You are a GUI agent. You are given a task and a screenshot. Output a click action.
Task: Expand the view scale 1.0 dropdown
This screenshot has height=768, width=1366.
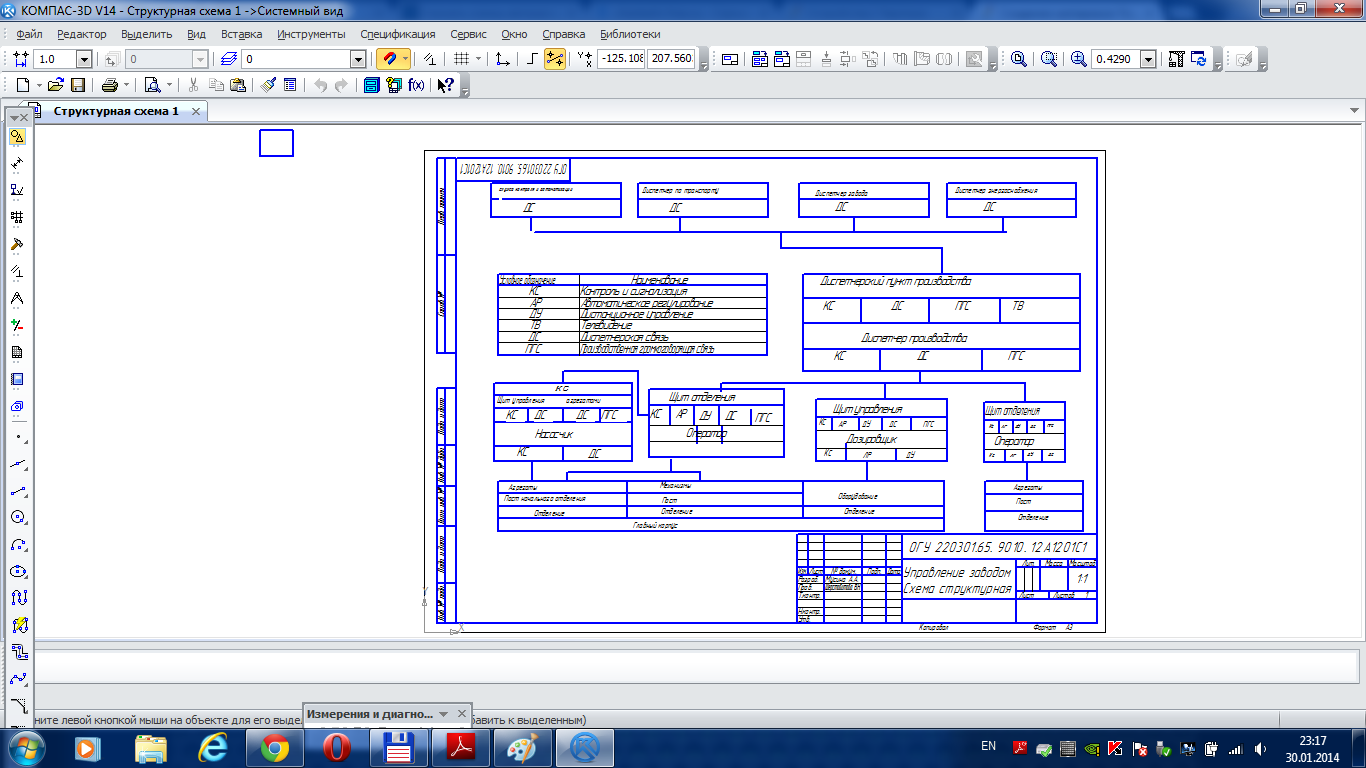click(84, 60)
